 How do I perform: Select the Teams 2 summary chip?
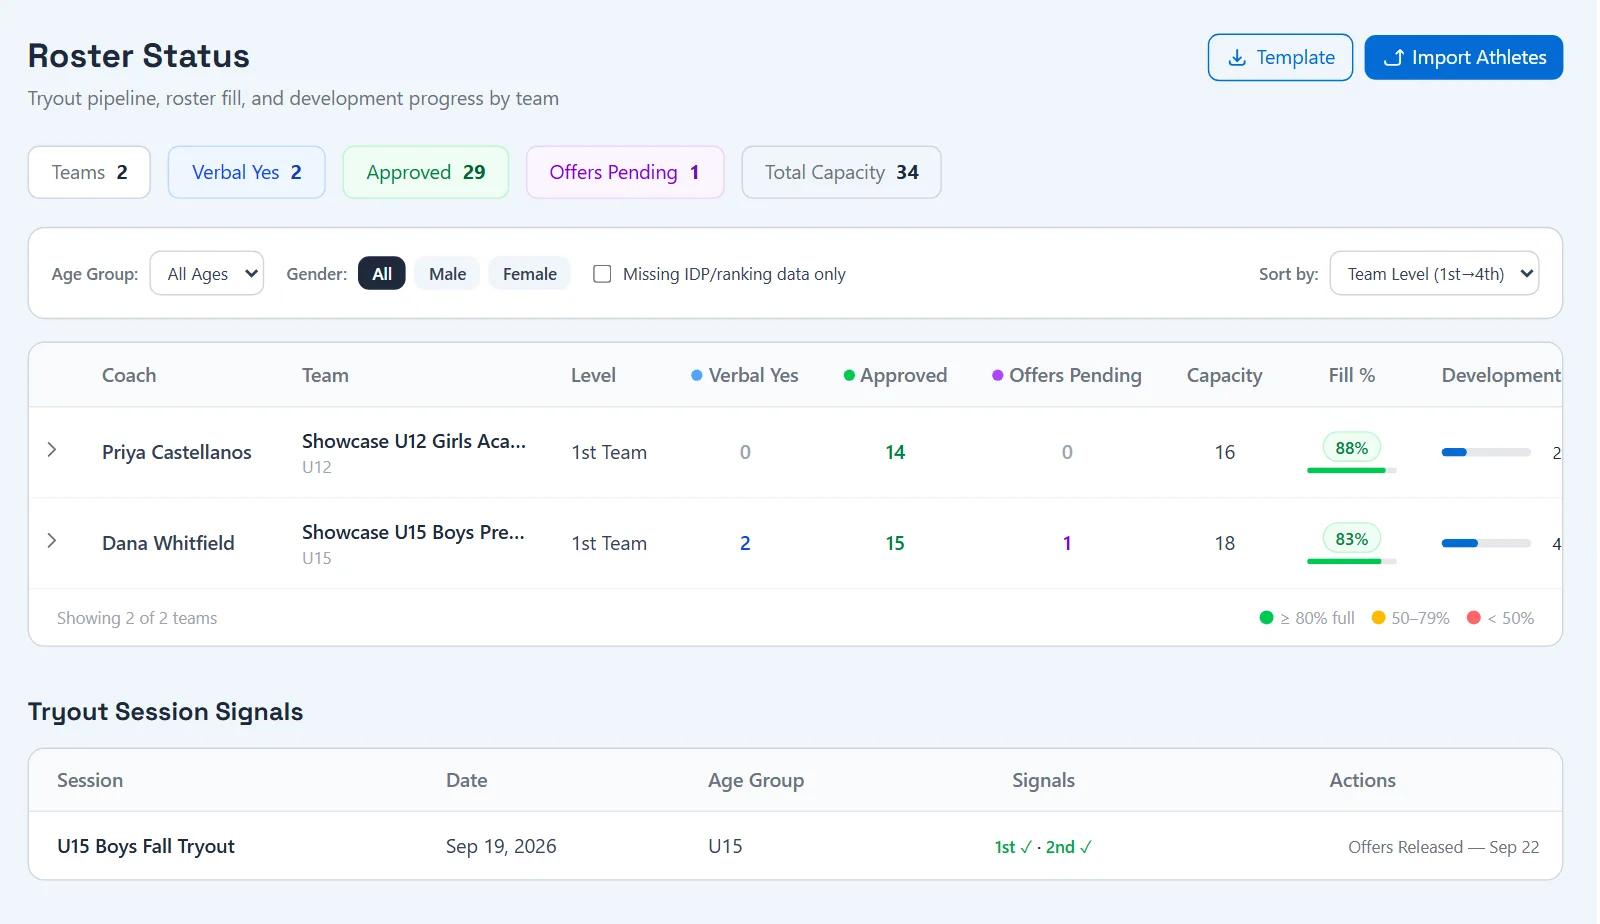89,172
